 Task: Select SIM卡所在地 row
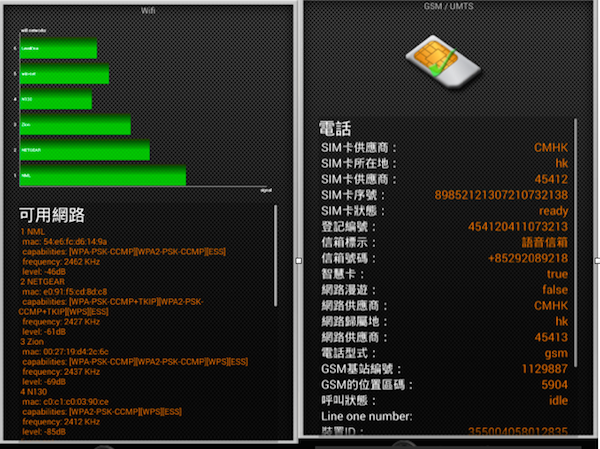(444, 163)
